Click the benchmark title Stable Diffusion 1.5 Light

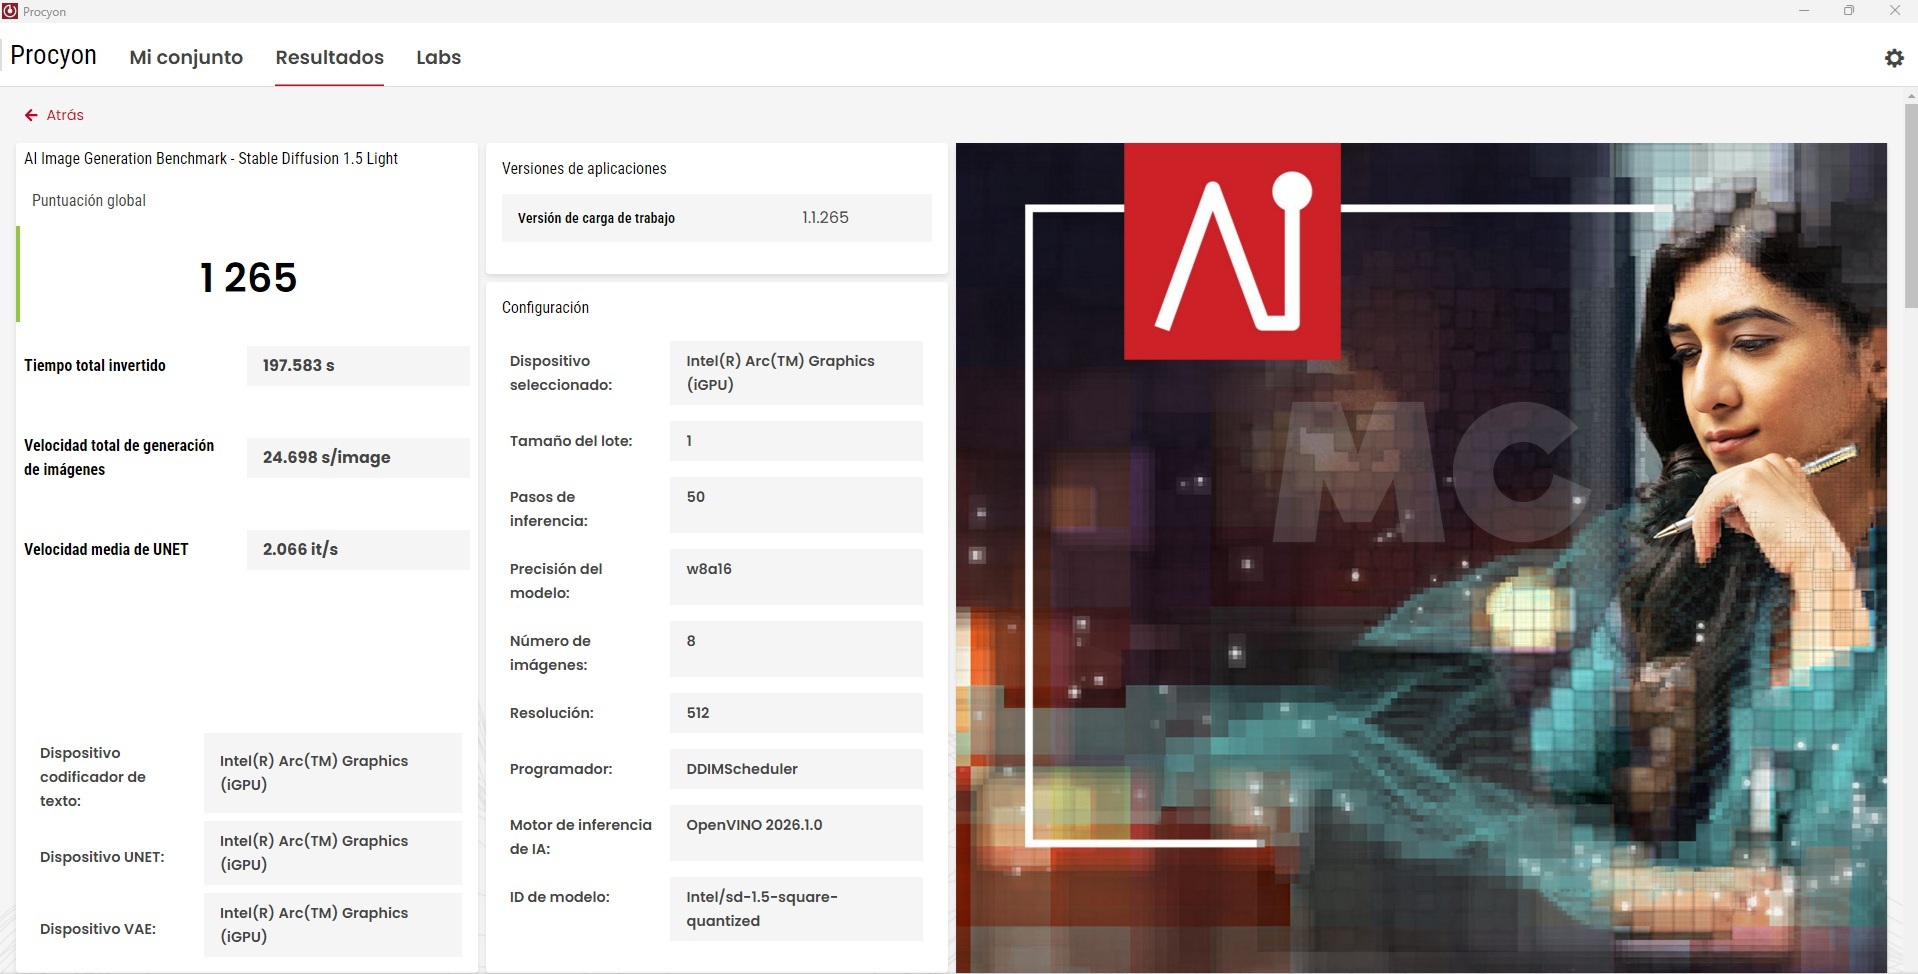pyautogui.click(x=211, y=158)
